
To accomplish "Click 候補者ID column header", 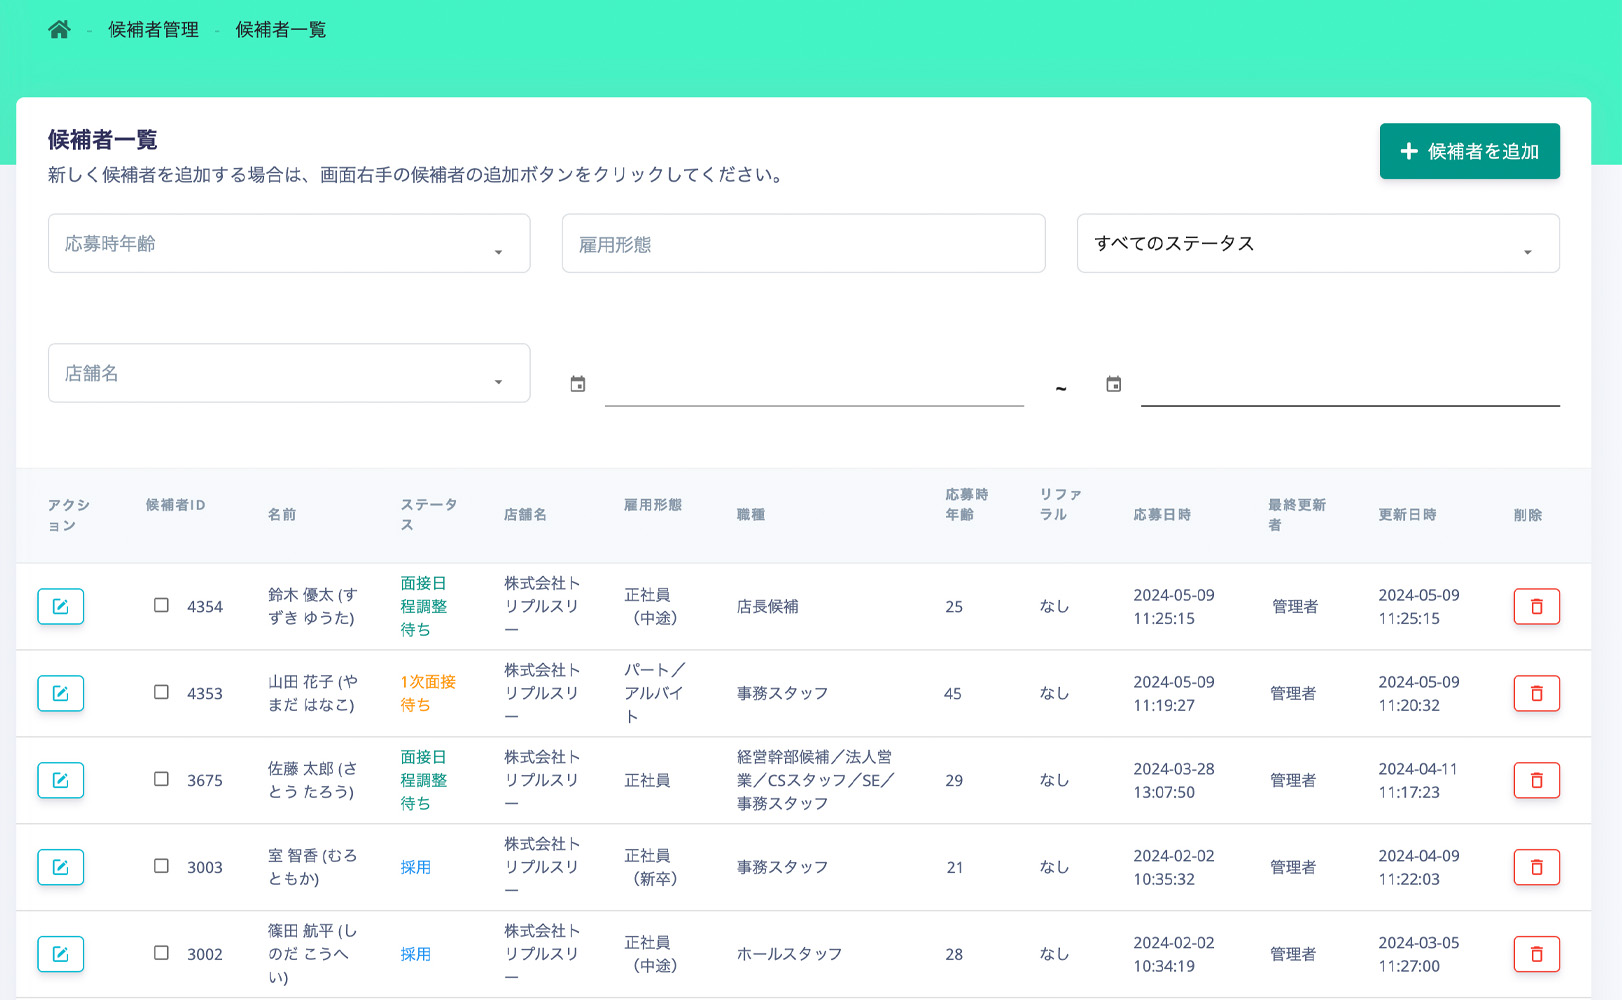I will (175, 505).
